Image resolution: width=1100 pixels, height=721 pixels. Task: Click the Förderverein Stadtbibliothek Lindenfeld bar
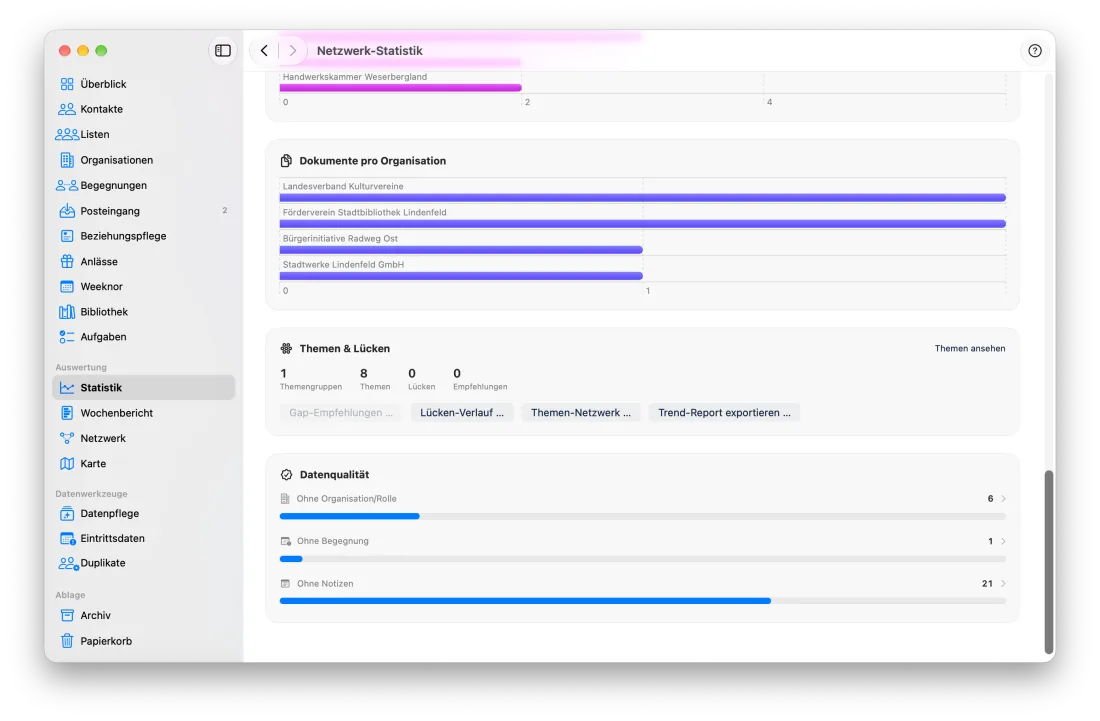pyautogui.click(x=643, y=224)
